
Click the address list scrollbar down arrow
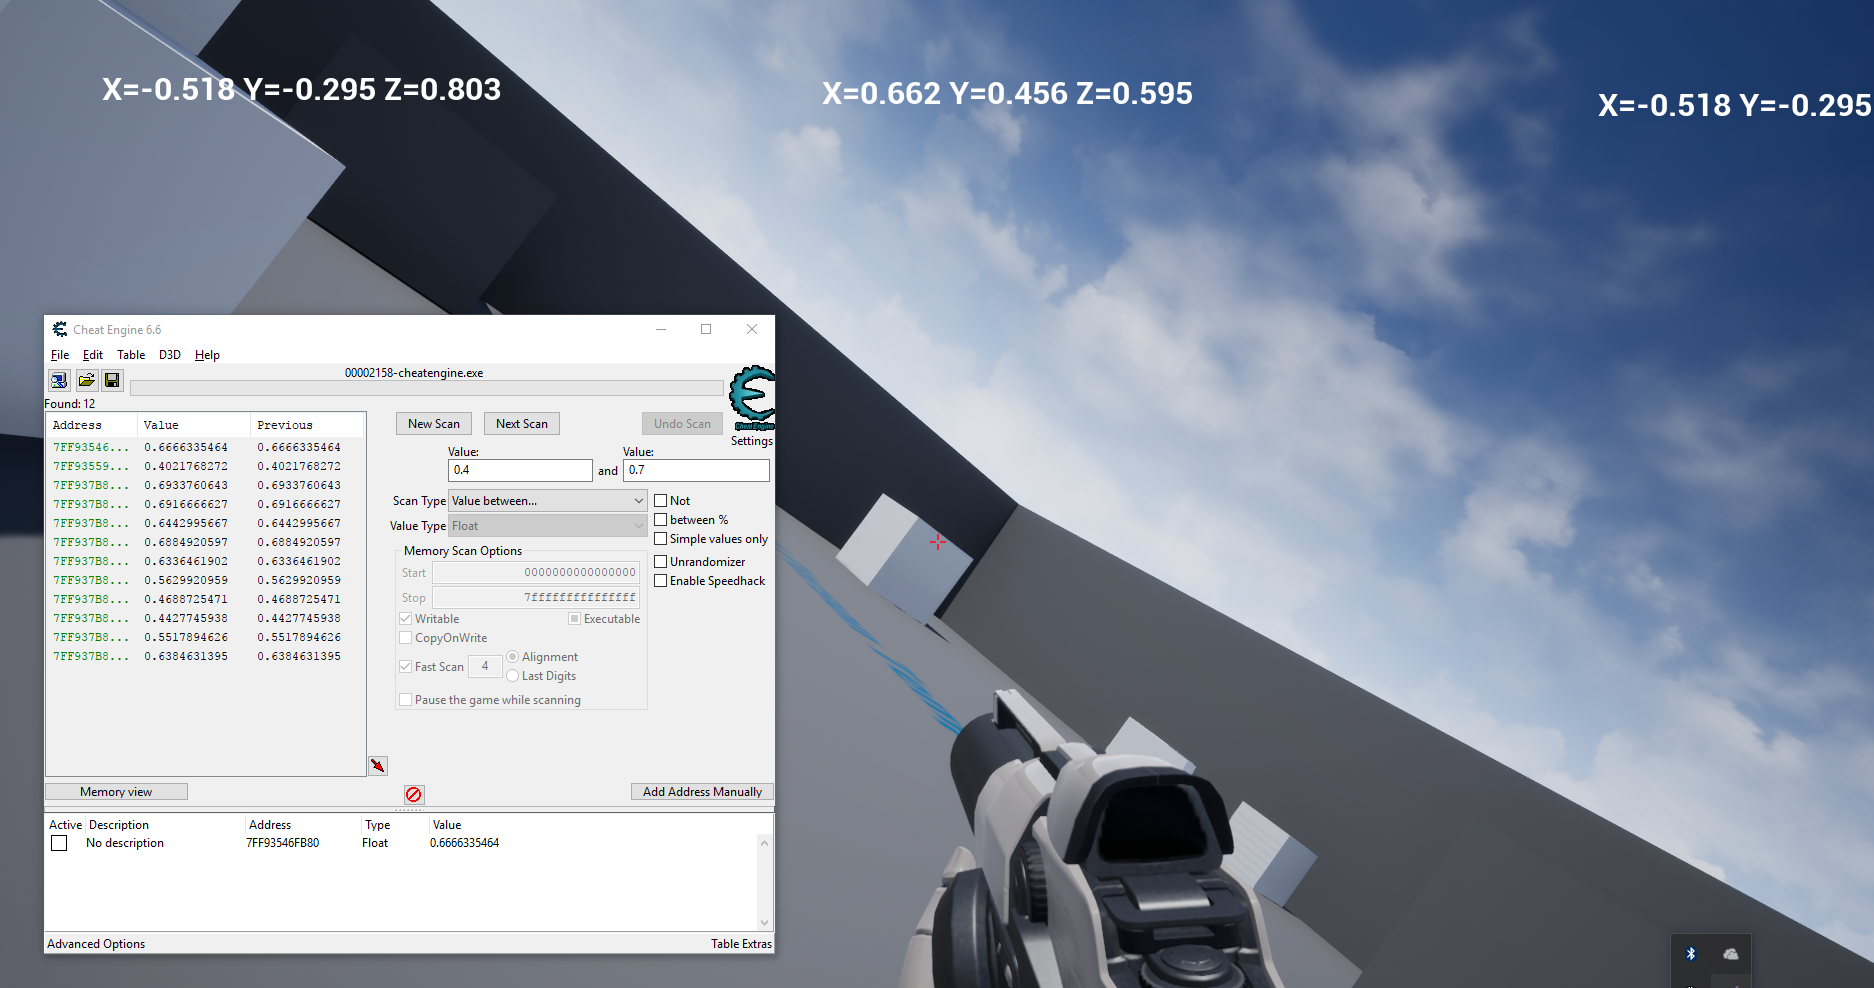[x=764, y=923]
